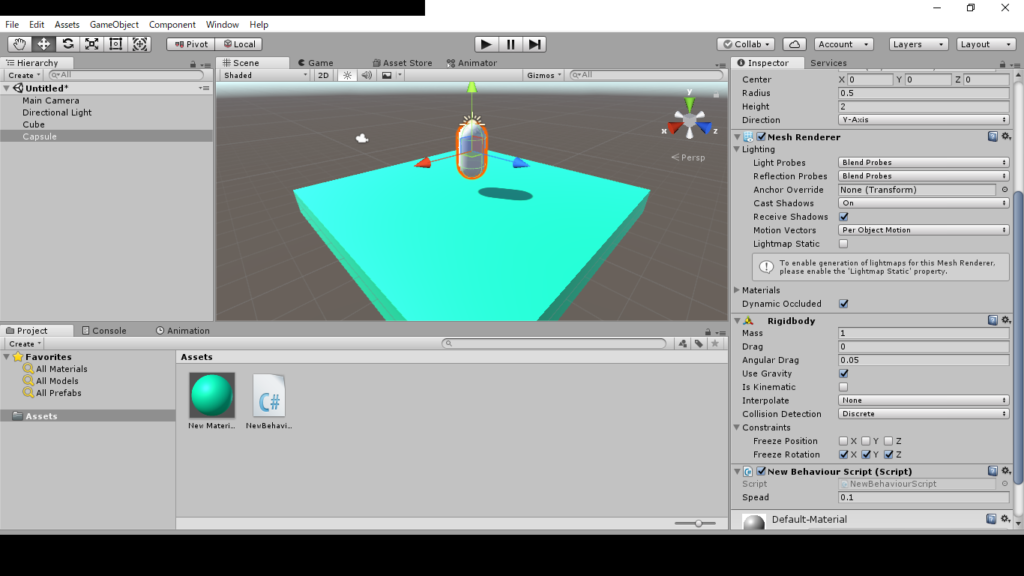Open the Cast Shadows dropdown

point(923,203)
